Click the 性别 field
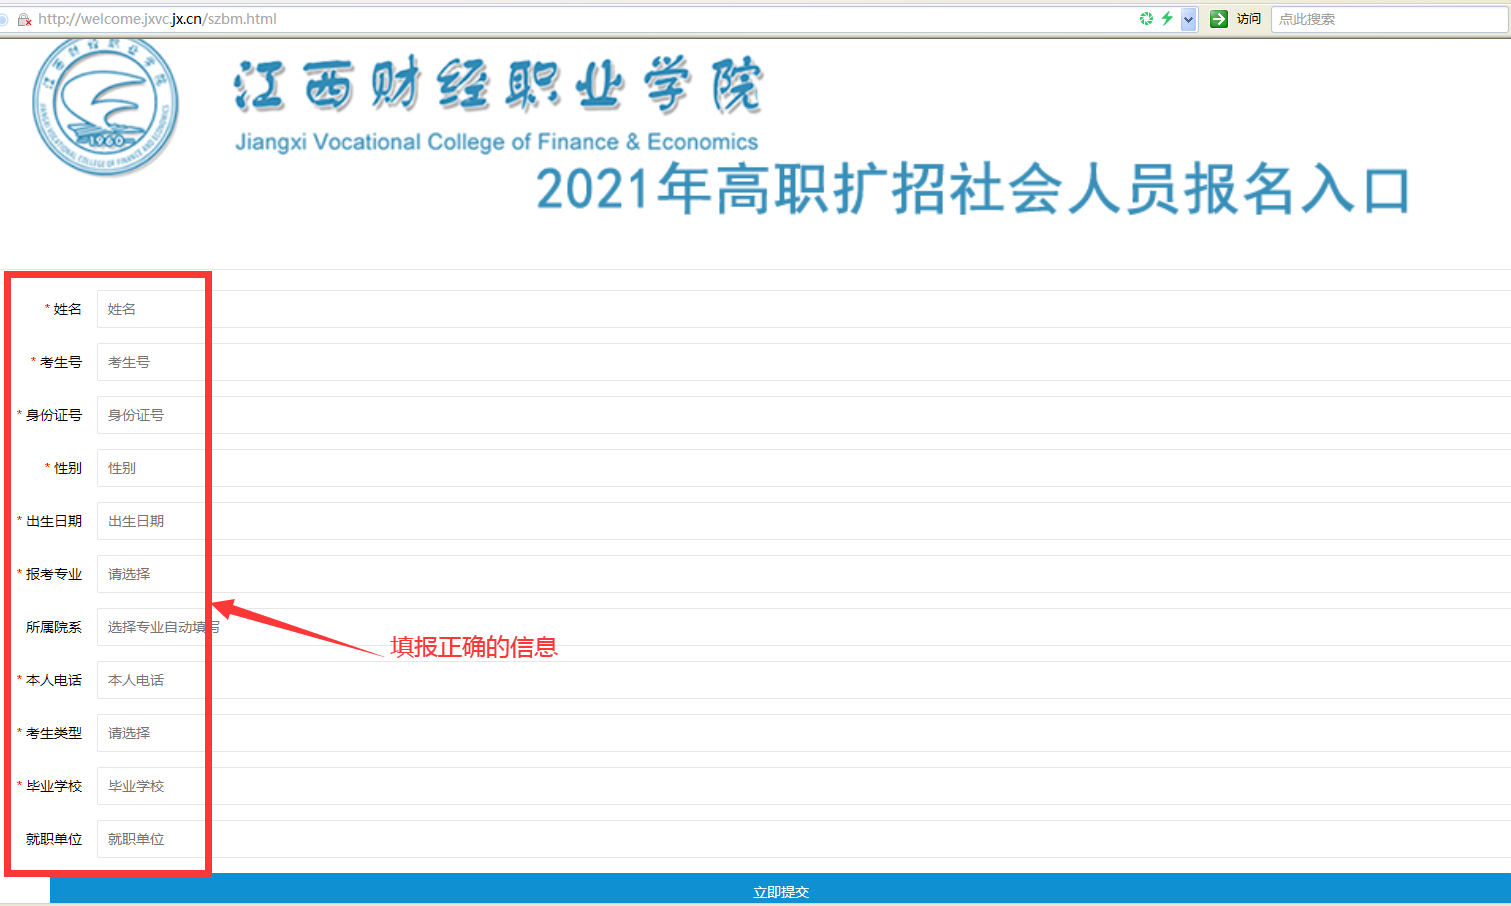This screenshot has width=1511, height=906. [x=800, y=468]
